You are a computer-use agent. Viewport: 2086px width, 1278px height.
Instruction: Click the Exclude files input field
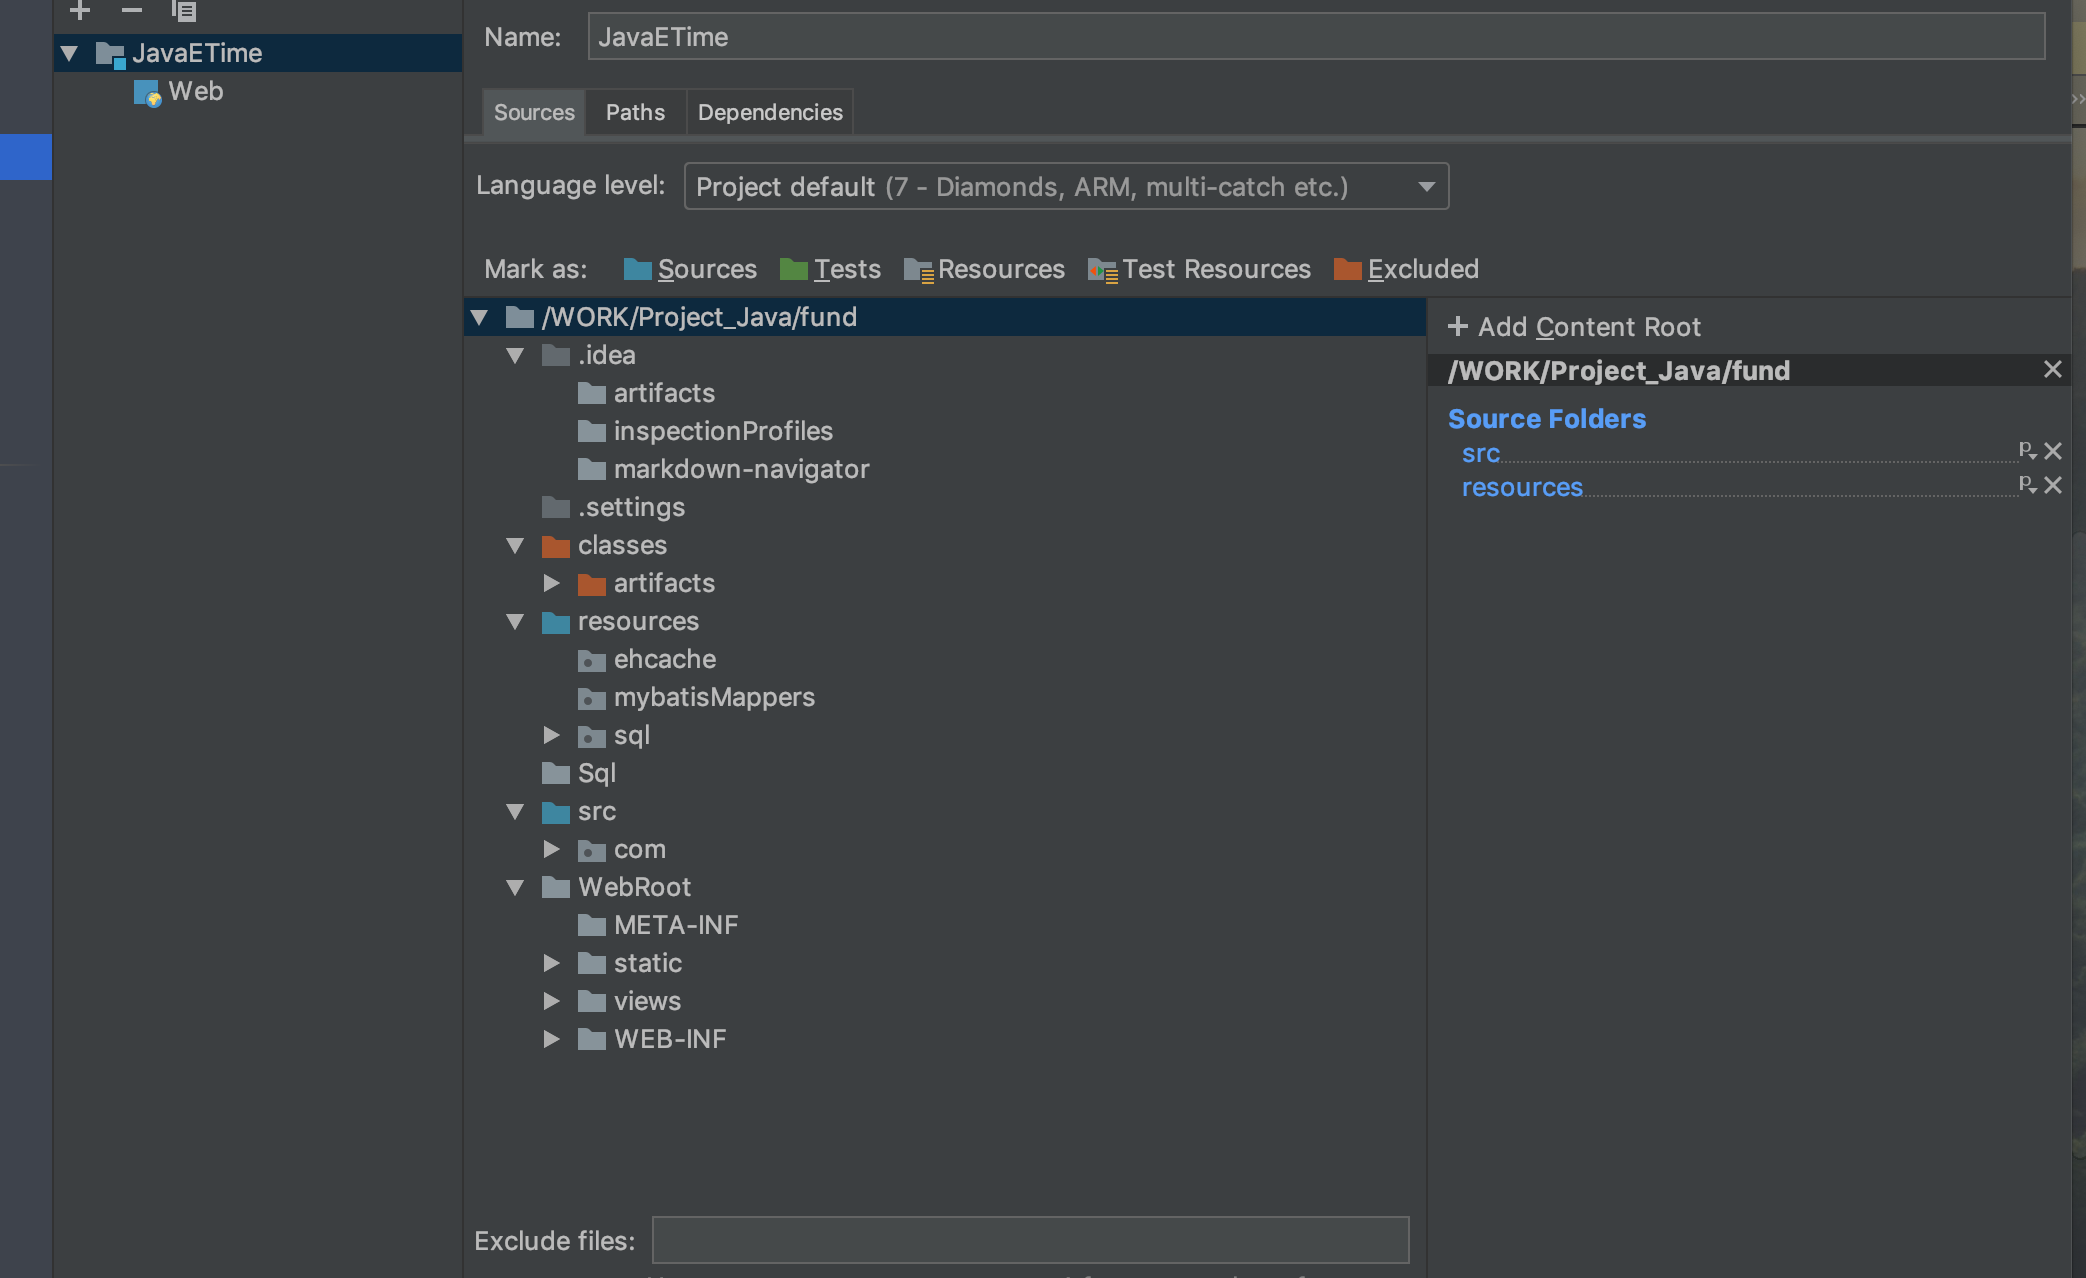pos(1030,1240)
